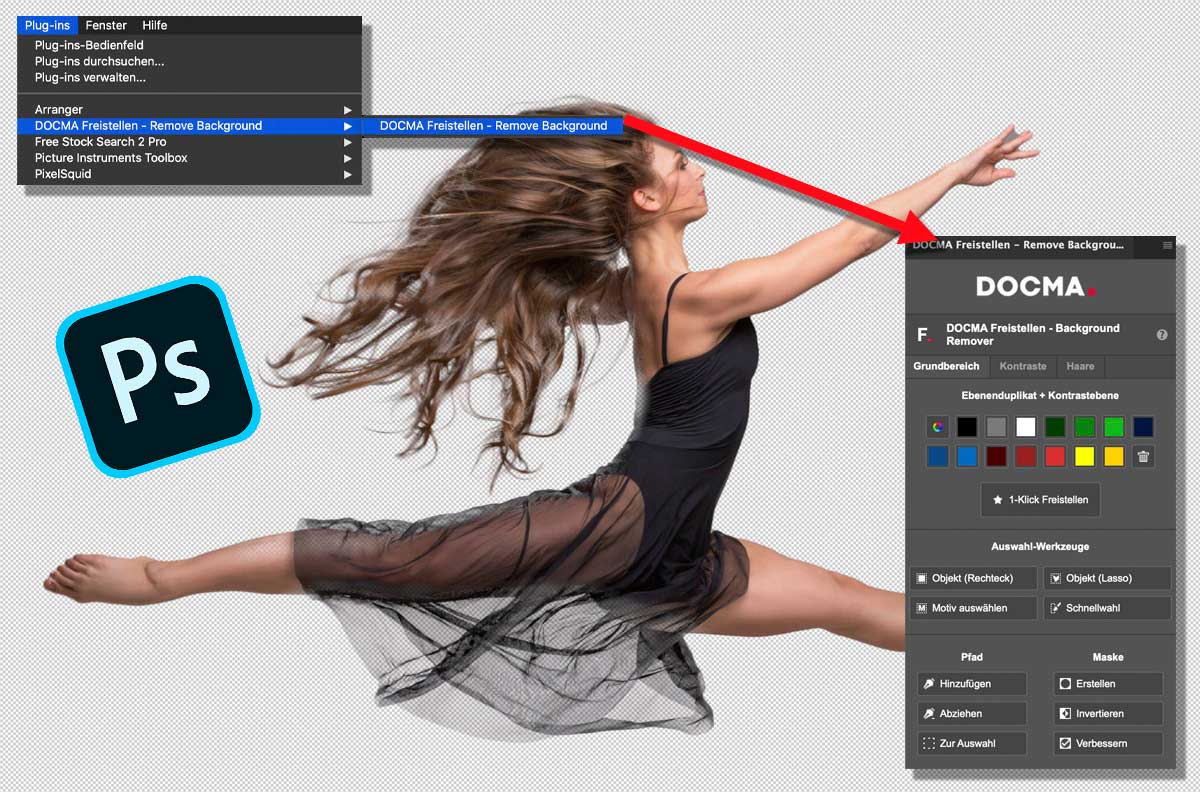1200x792 pixels.
Task: Pick the golden orange-yellow swatch
Action: [x=1114, y=457]
